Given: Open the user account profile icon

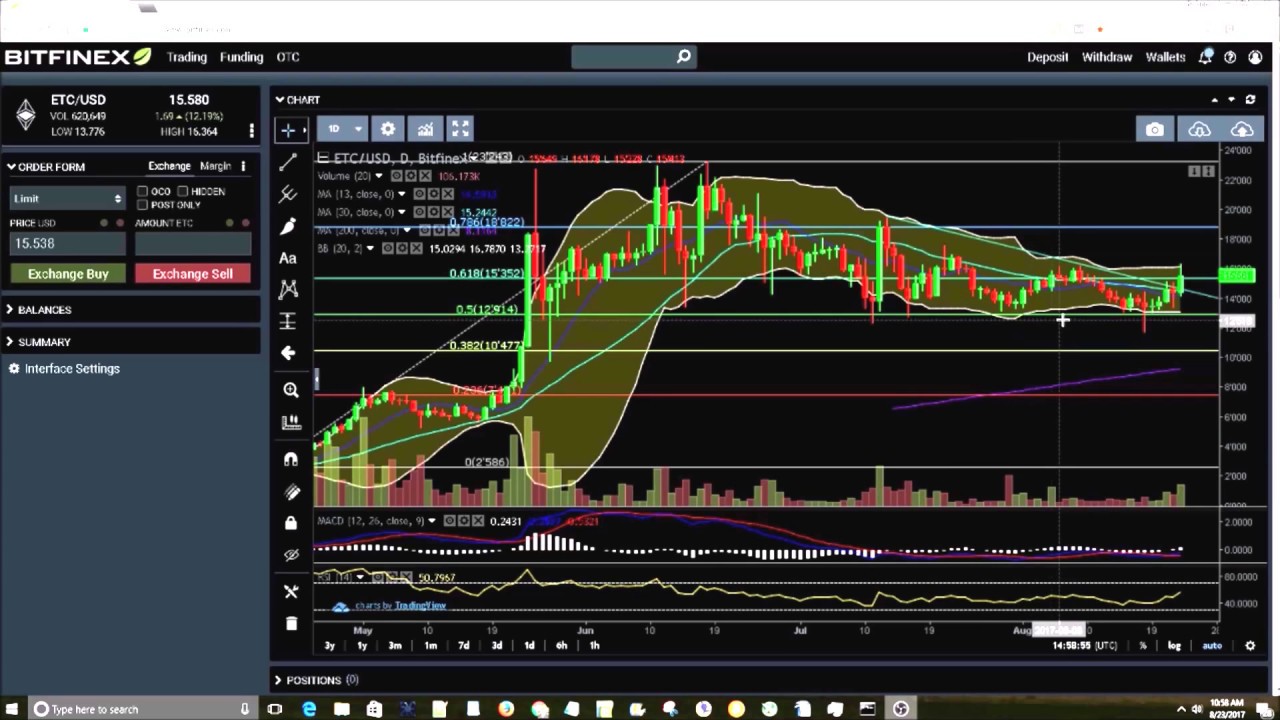Looking at the screenshot, I should pos(1255,57).
